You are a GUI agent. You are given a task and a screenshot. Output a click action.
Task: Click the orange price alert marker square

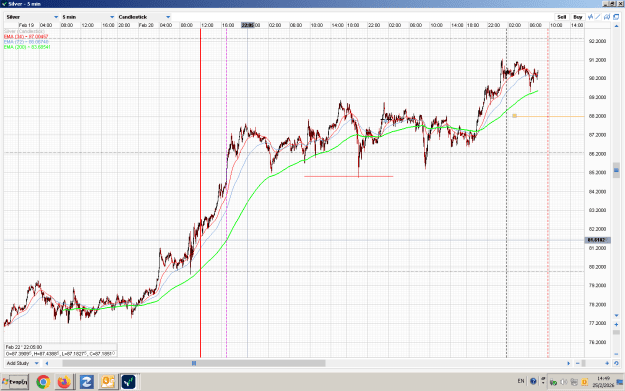pyautogui.click(x=515, y=116)
